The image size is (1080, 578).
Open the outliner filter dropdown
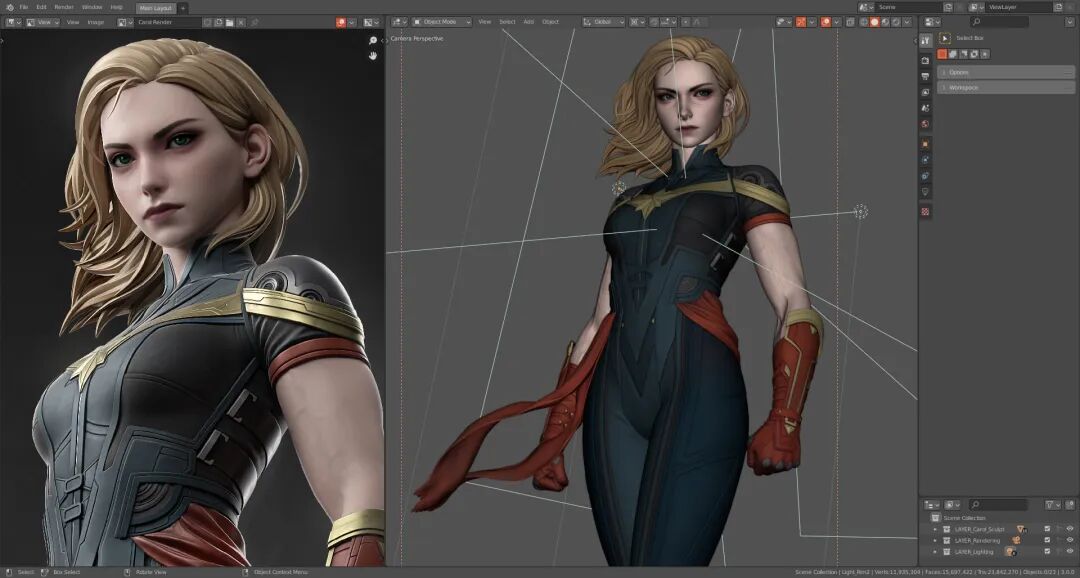pos(1053,505)
